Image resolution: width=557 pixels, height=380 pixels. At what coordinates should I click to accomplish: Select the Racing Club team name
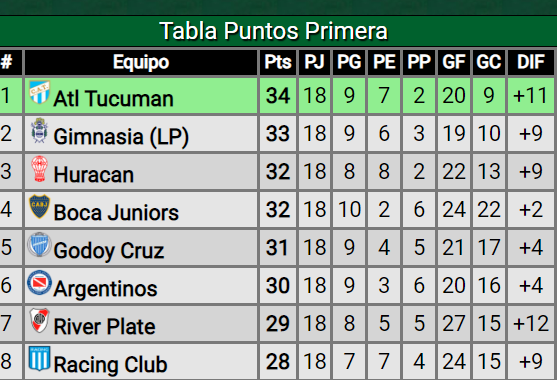[110, 364]
